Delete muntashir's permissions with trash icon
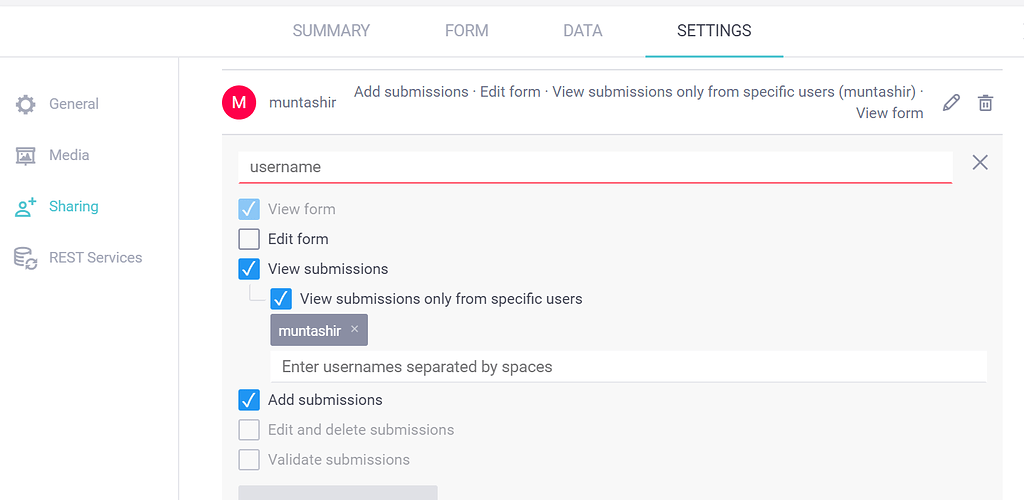 [x=985, y=102]
